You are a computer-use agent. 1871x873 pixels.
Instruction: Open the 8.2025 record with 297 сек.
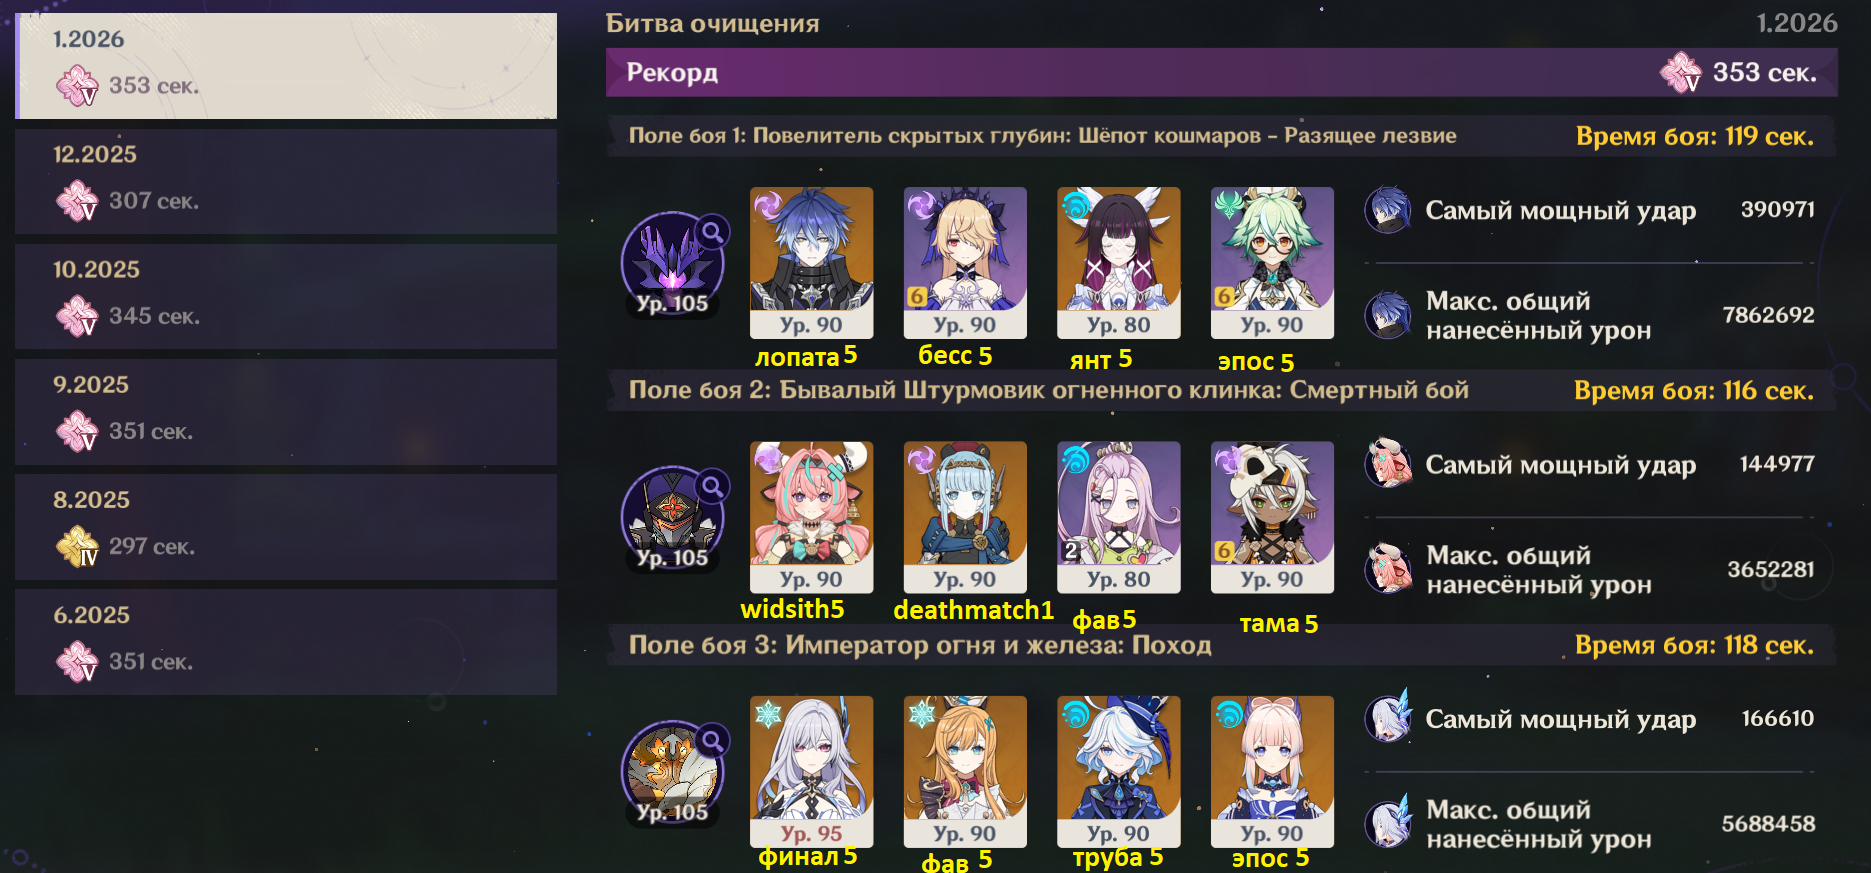tap(286, 527)
